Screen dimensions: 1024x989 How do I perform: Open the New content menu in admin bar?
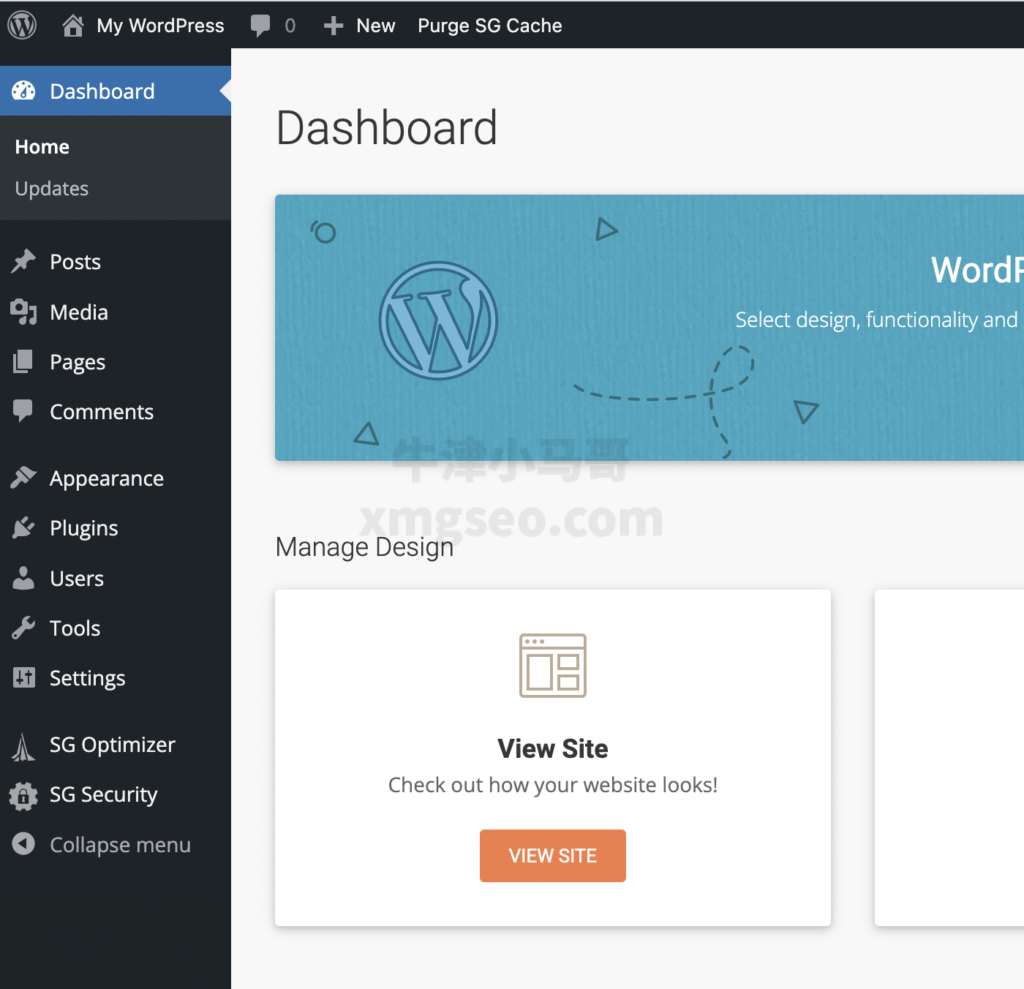click(376, 25)
